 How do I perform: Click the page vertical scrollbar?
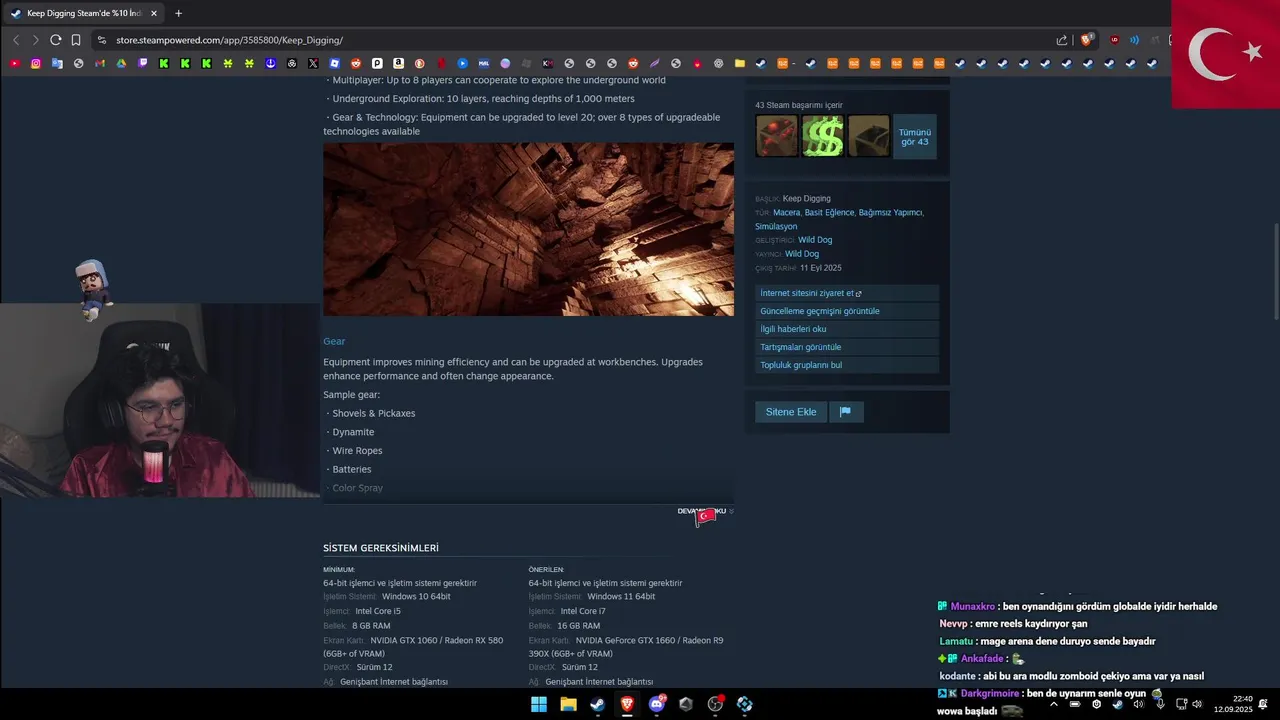coord(1275,270)
